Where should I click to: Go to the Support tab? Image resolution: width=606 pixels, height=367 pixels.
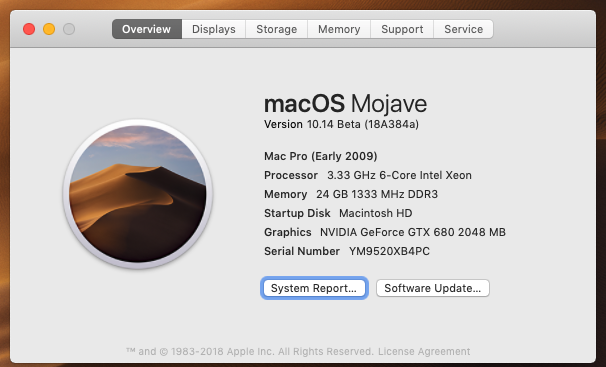[x=402, y=29]
